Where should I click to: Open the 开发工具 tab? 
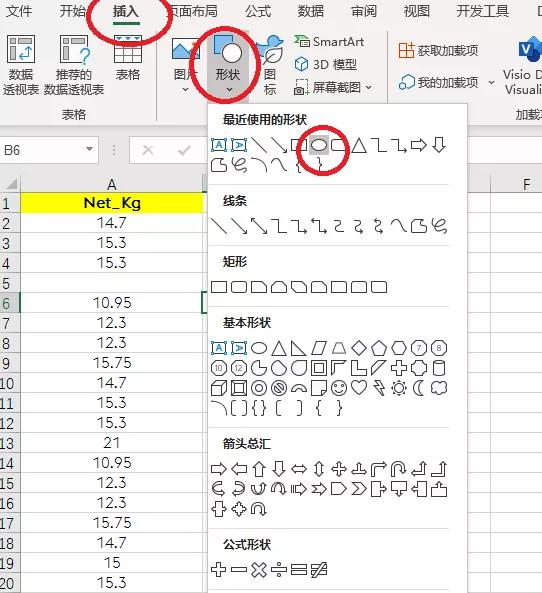482,11
